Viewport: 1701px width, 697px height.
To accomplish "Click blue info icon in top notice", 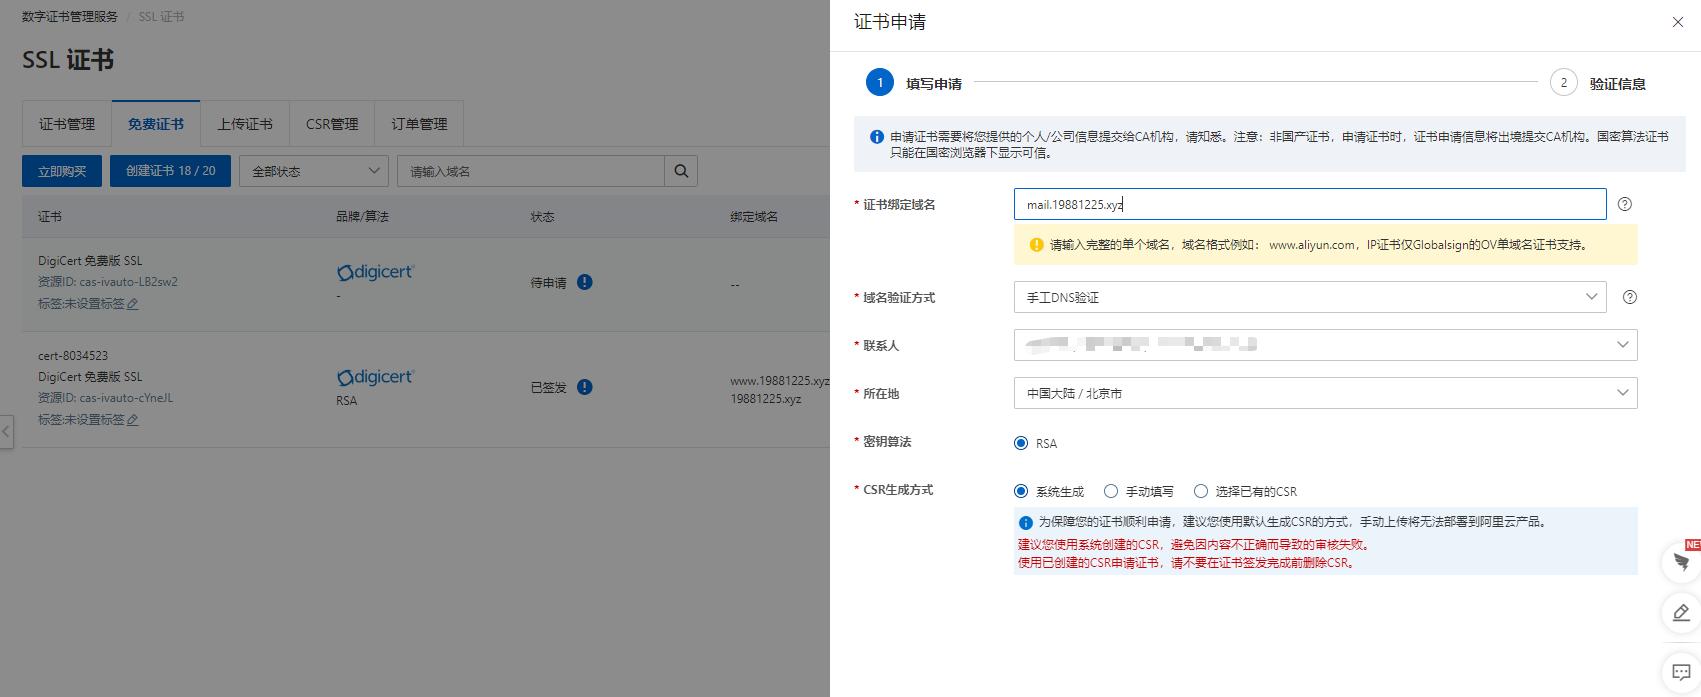I will (x=876, y=137).
